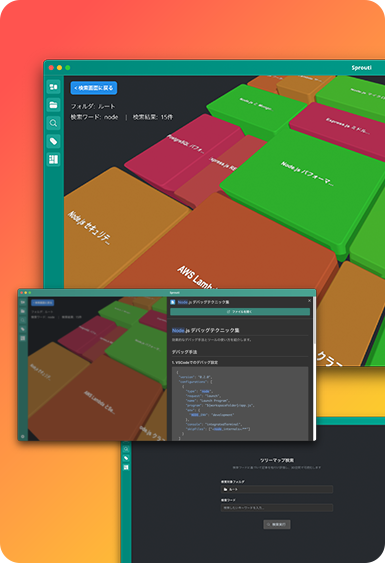Open the folder icon in the middle window sidebar
This screenshot has width=385, height=563.
pyautogui.click(x=23, y=311)
